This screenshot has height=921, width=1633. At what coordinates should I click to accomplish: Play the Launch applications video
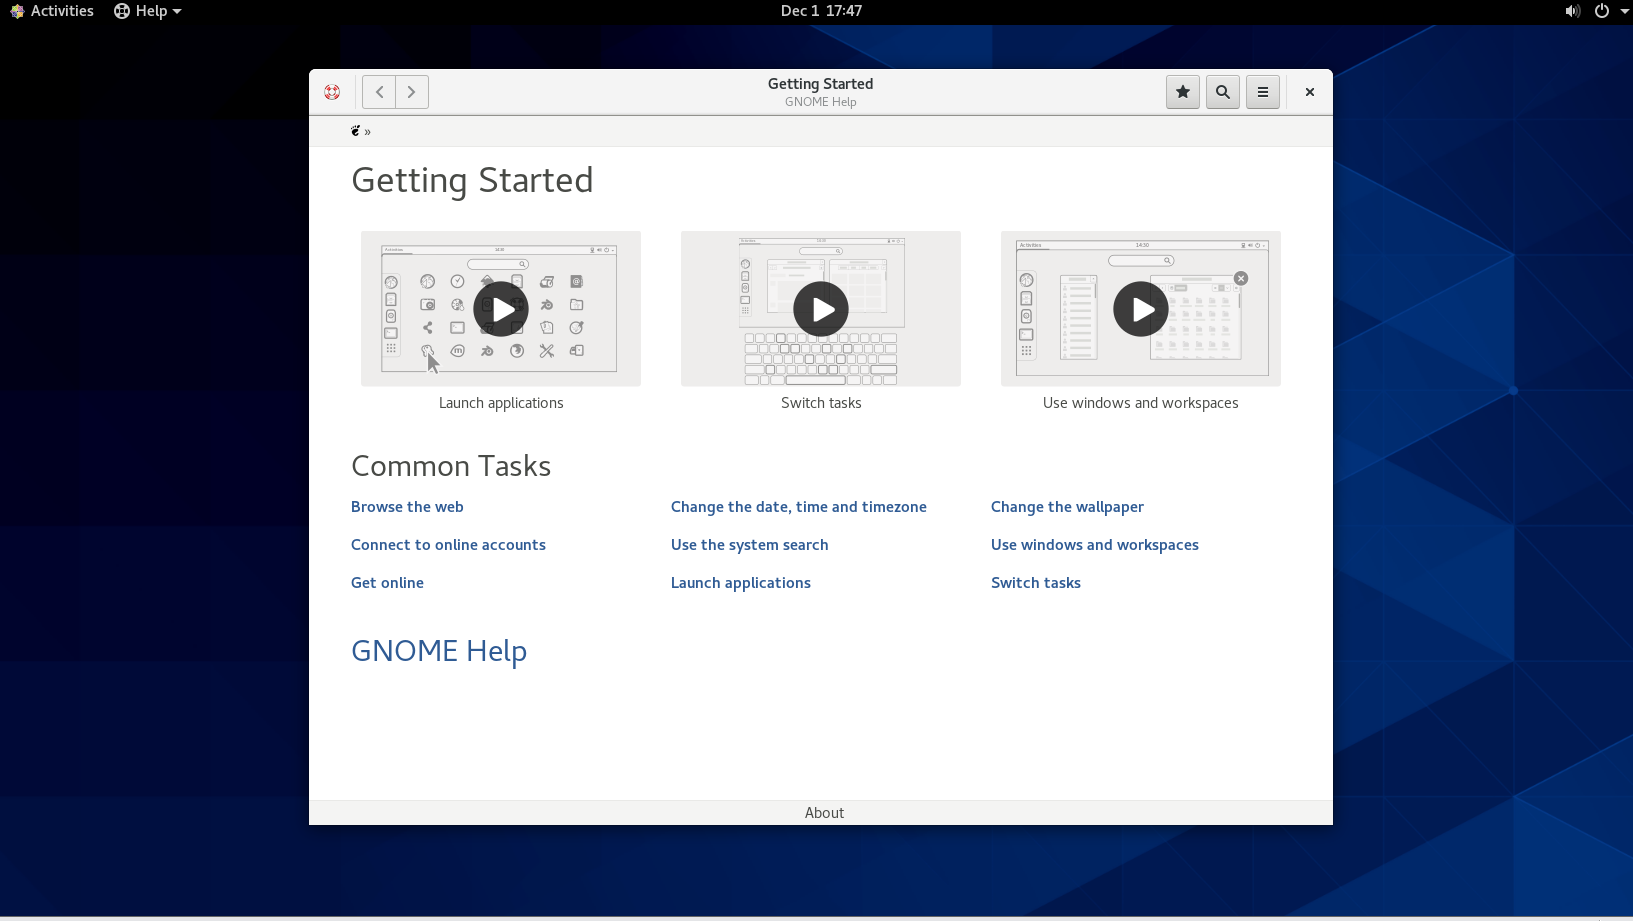click(501, 309)
